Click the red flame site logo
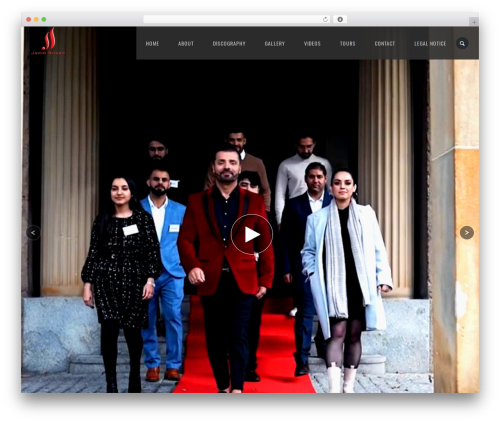This screenshot has height=423, width=500. click(x=48, y=41)
